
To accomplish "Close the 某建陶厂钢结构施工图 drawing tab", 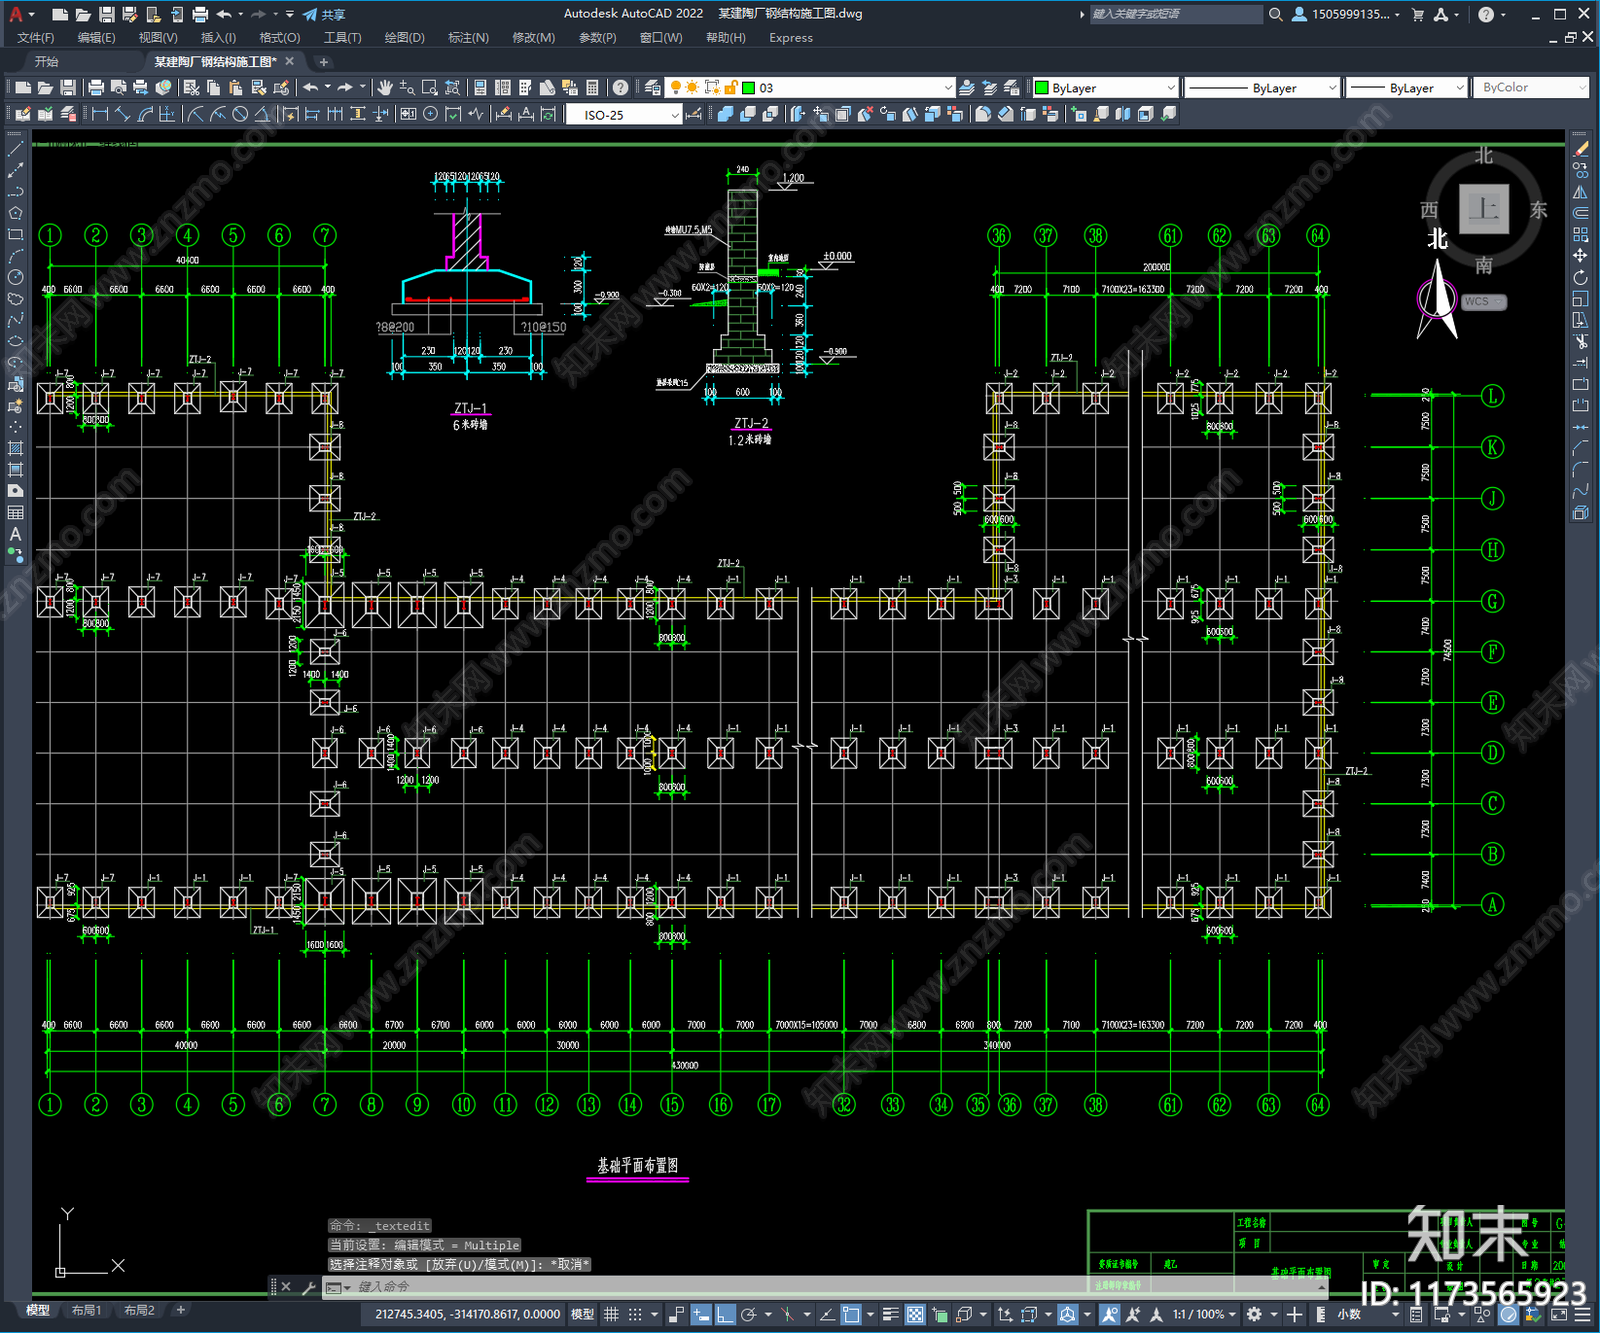I will point(290,62).
